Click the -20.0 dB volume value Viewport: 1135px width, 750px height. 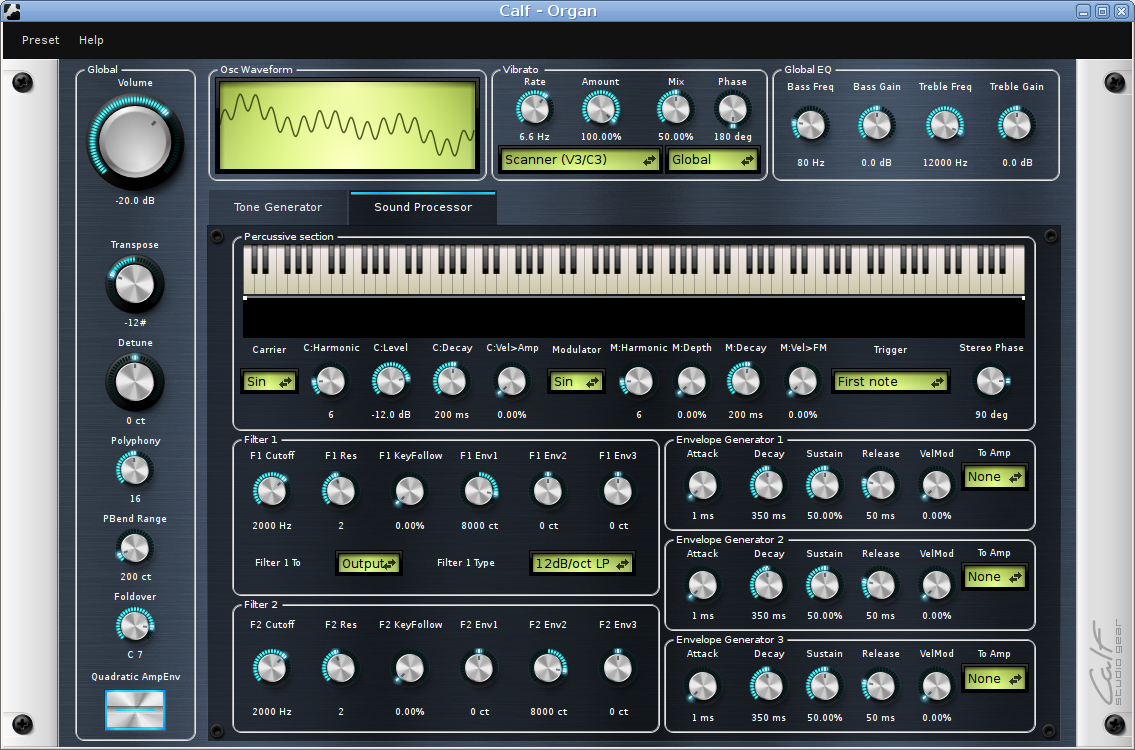point(135,201)
